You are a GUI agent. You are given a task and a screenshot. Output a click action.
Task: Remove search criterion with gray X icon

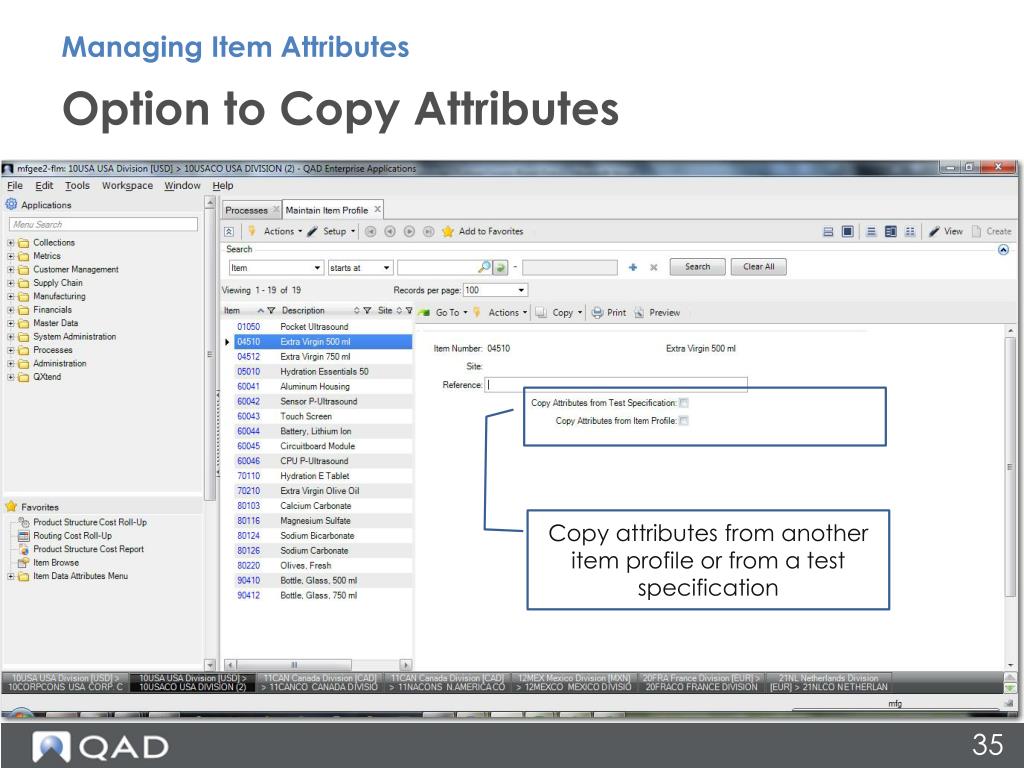click(653, 267)
